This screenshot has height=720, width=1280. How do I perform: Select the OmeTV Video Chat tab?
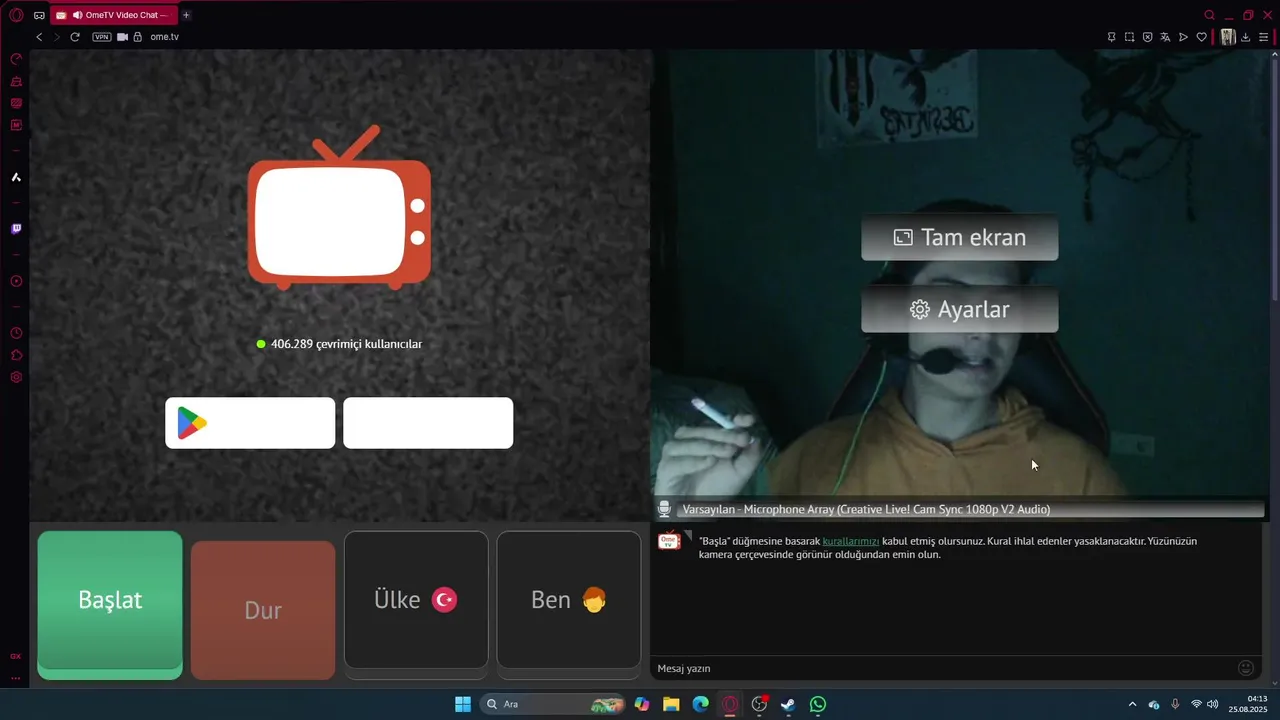pos(113,15)
